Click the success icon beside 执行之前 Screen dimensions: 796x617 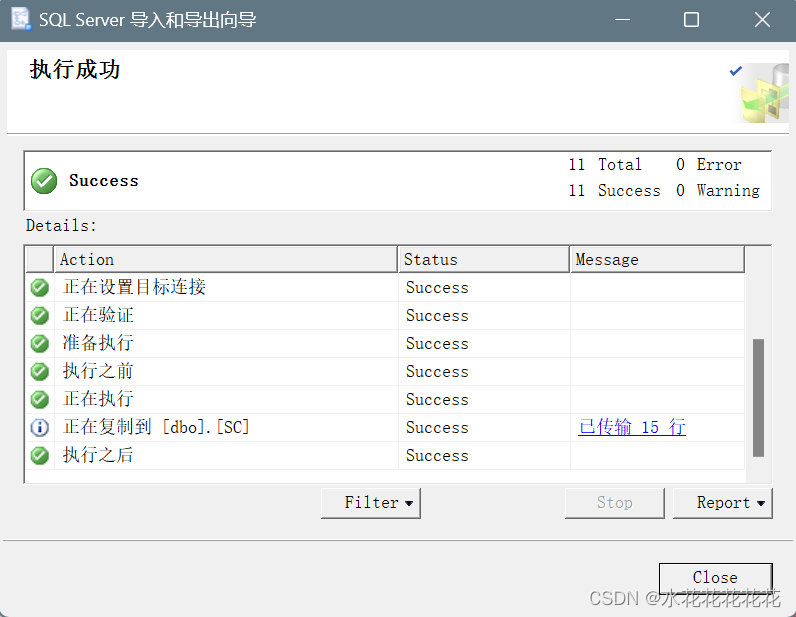[40, 371]
